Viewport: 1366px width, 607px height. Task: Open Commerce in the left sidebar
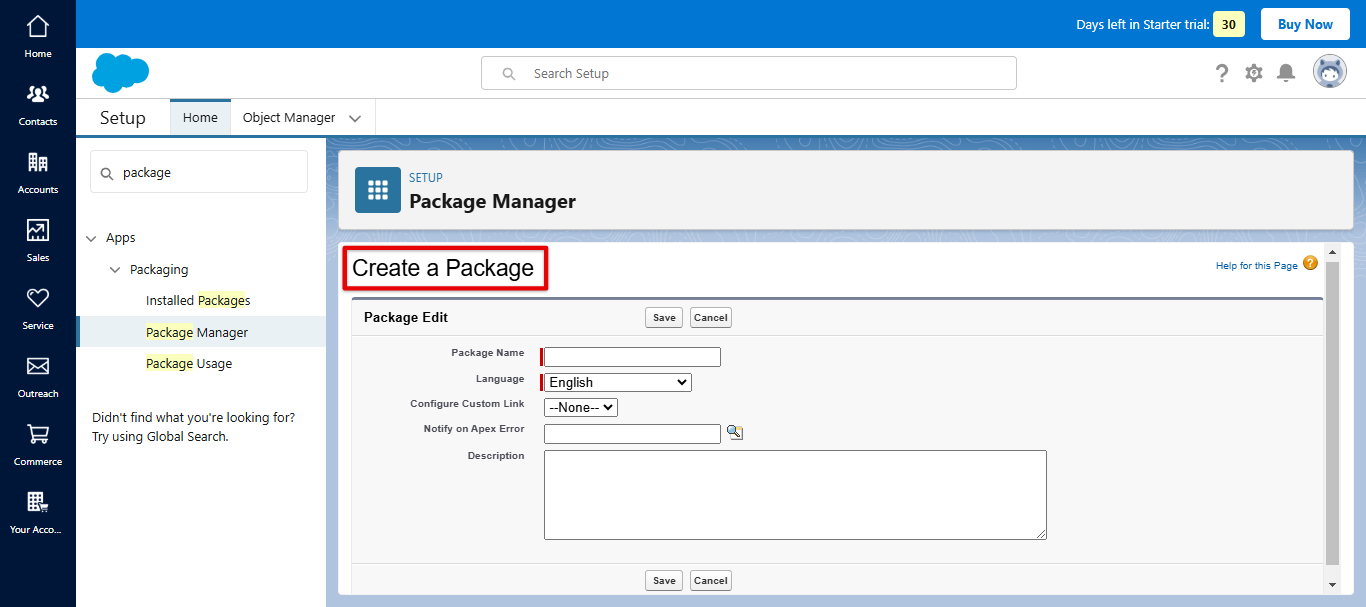[x=38, y=444]
